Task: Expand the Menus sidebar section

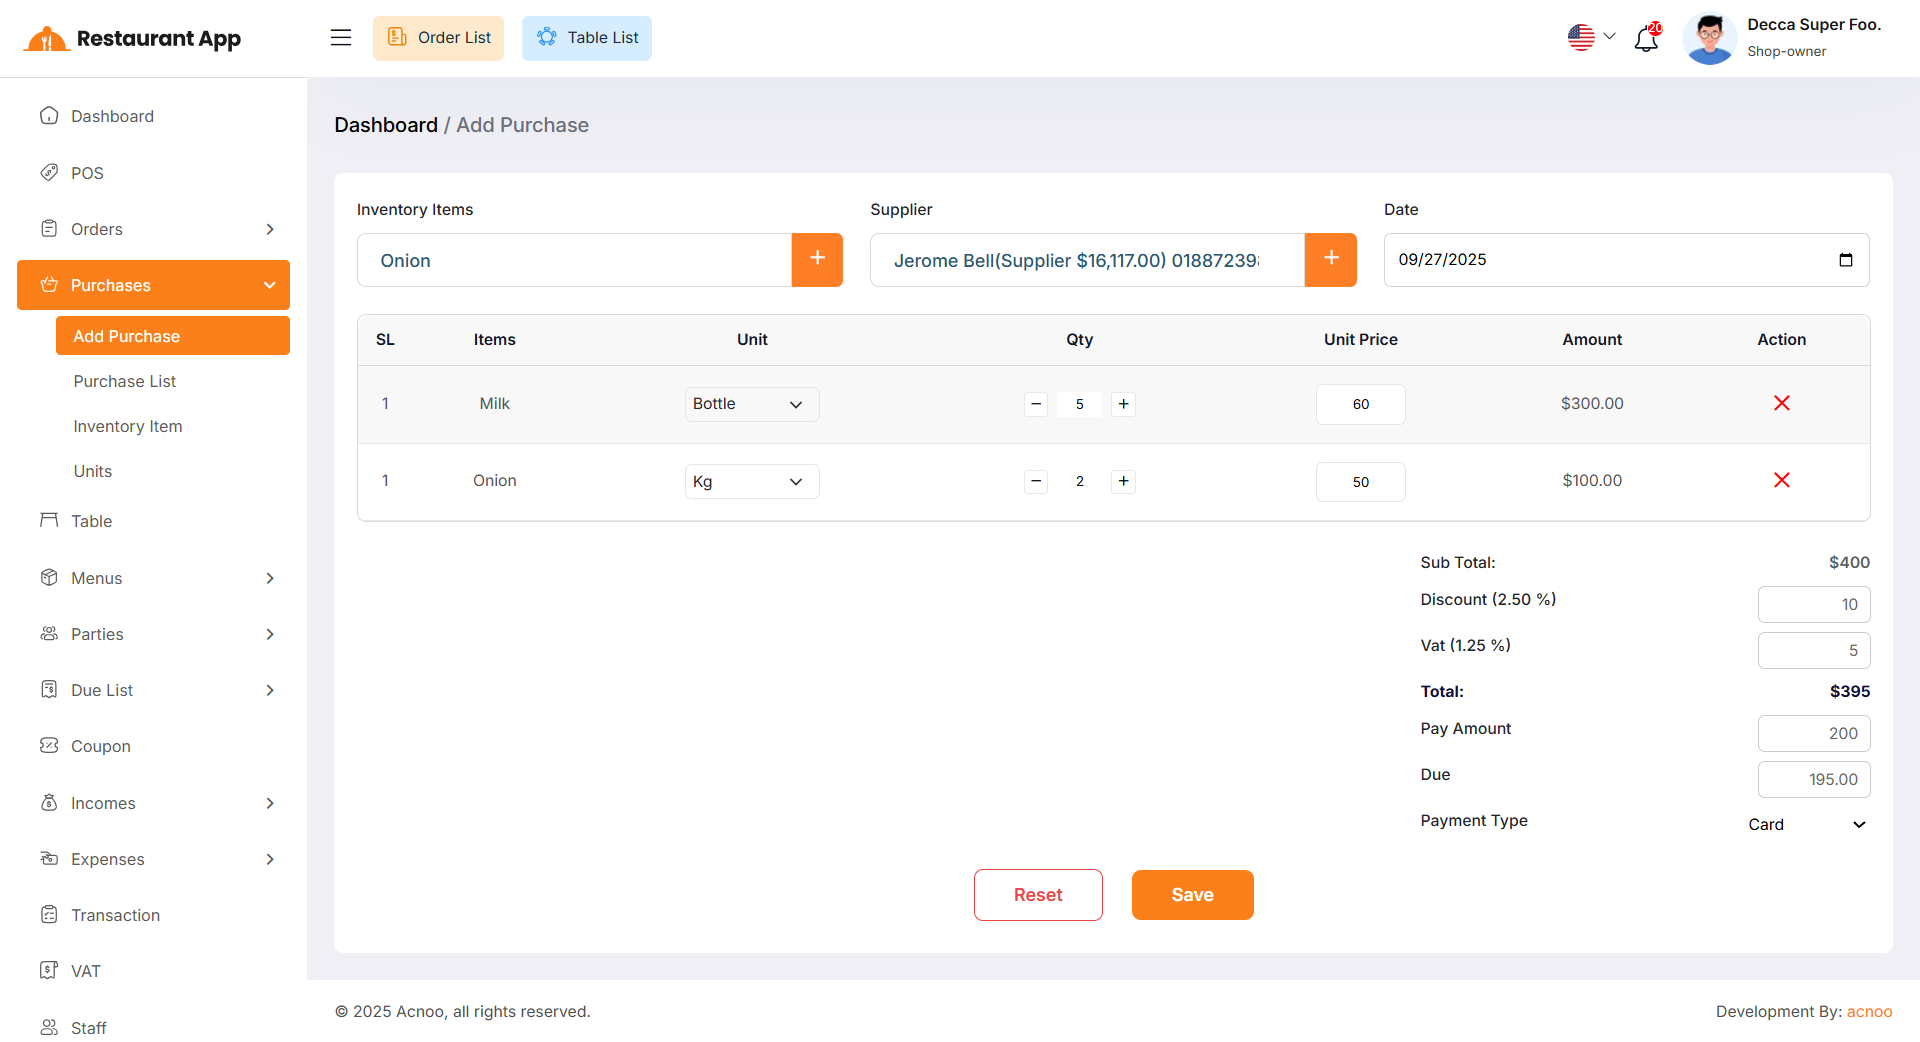Action: 153,578
